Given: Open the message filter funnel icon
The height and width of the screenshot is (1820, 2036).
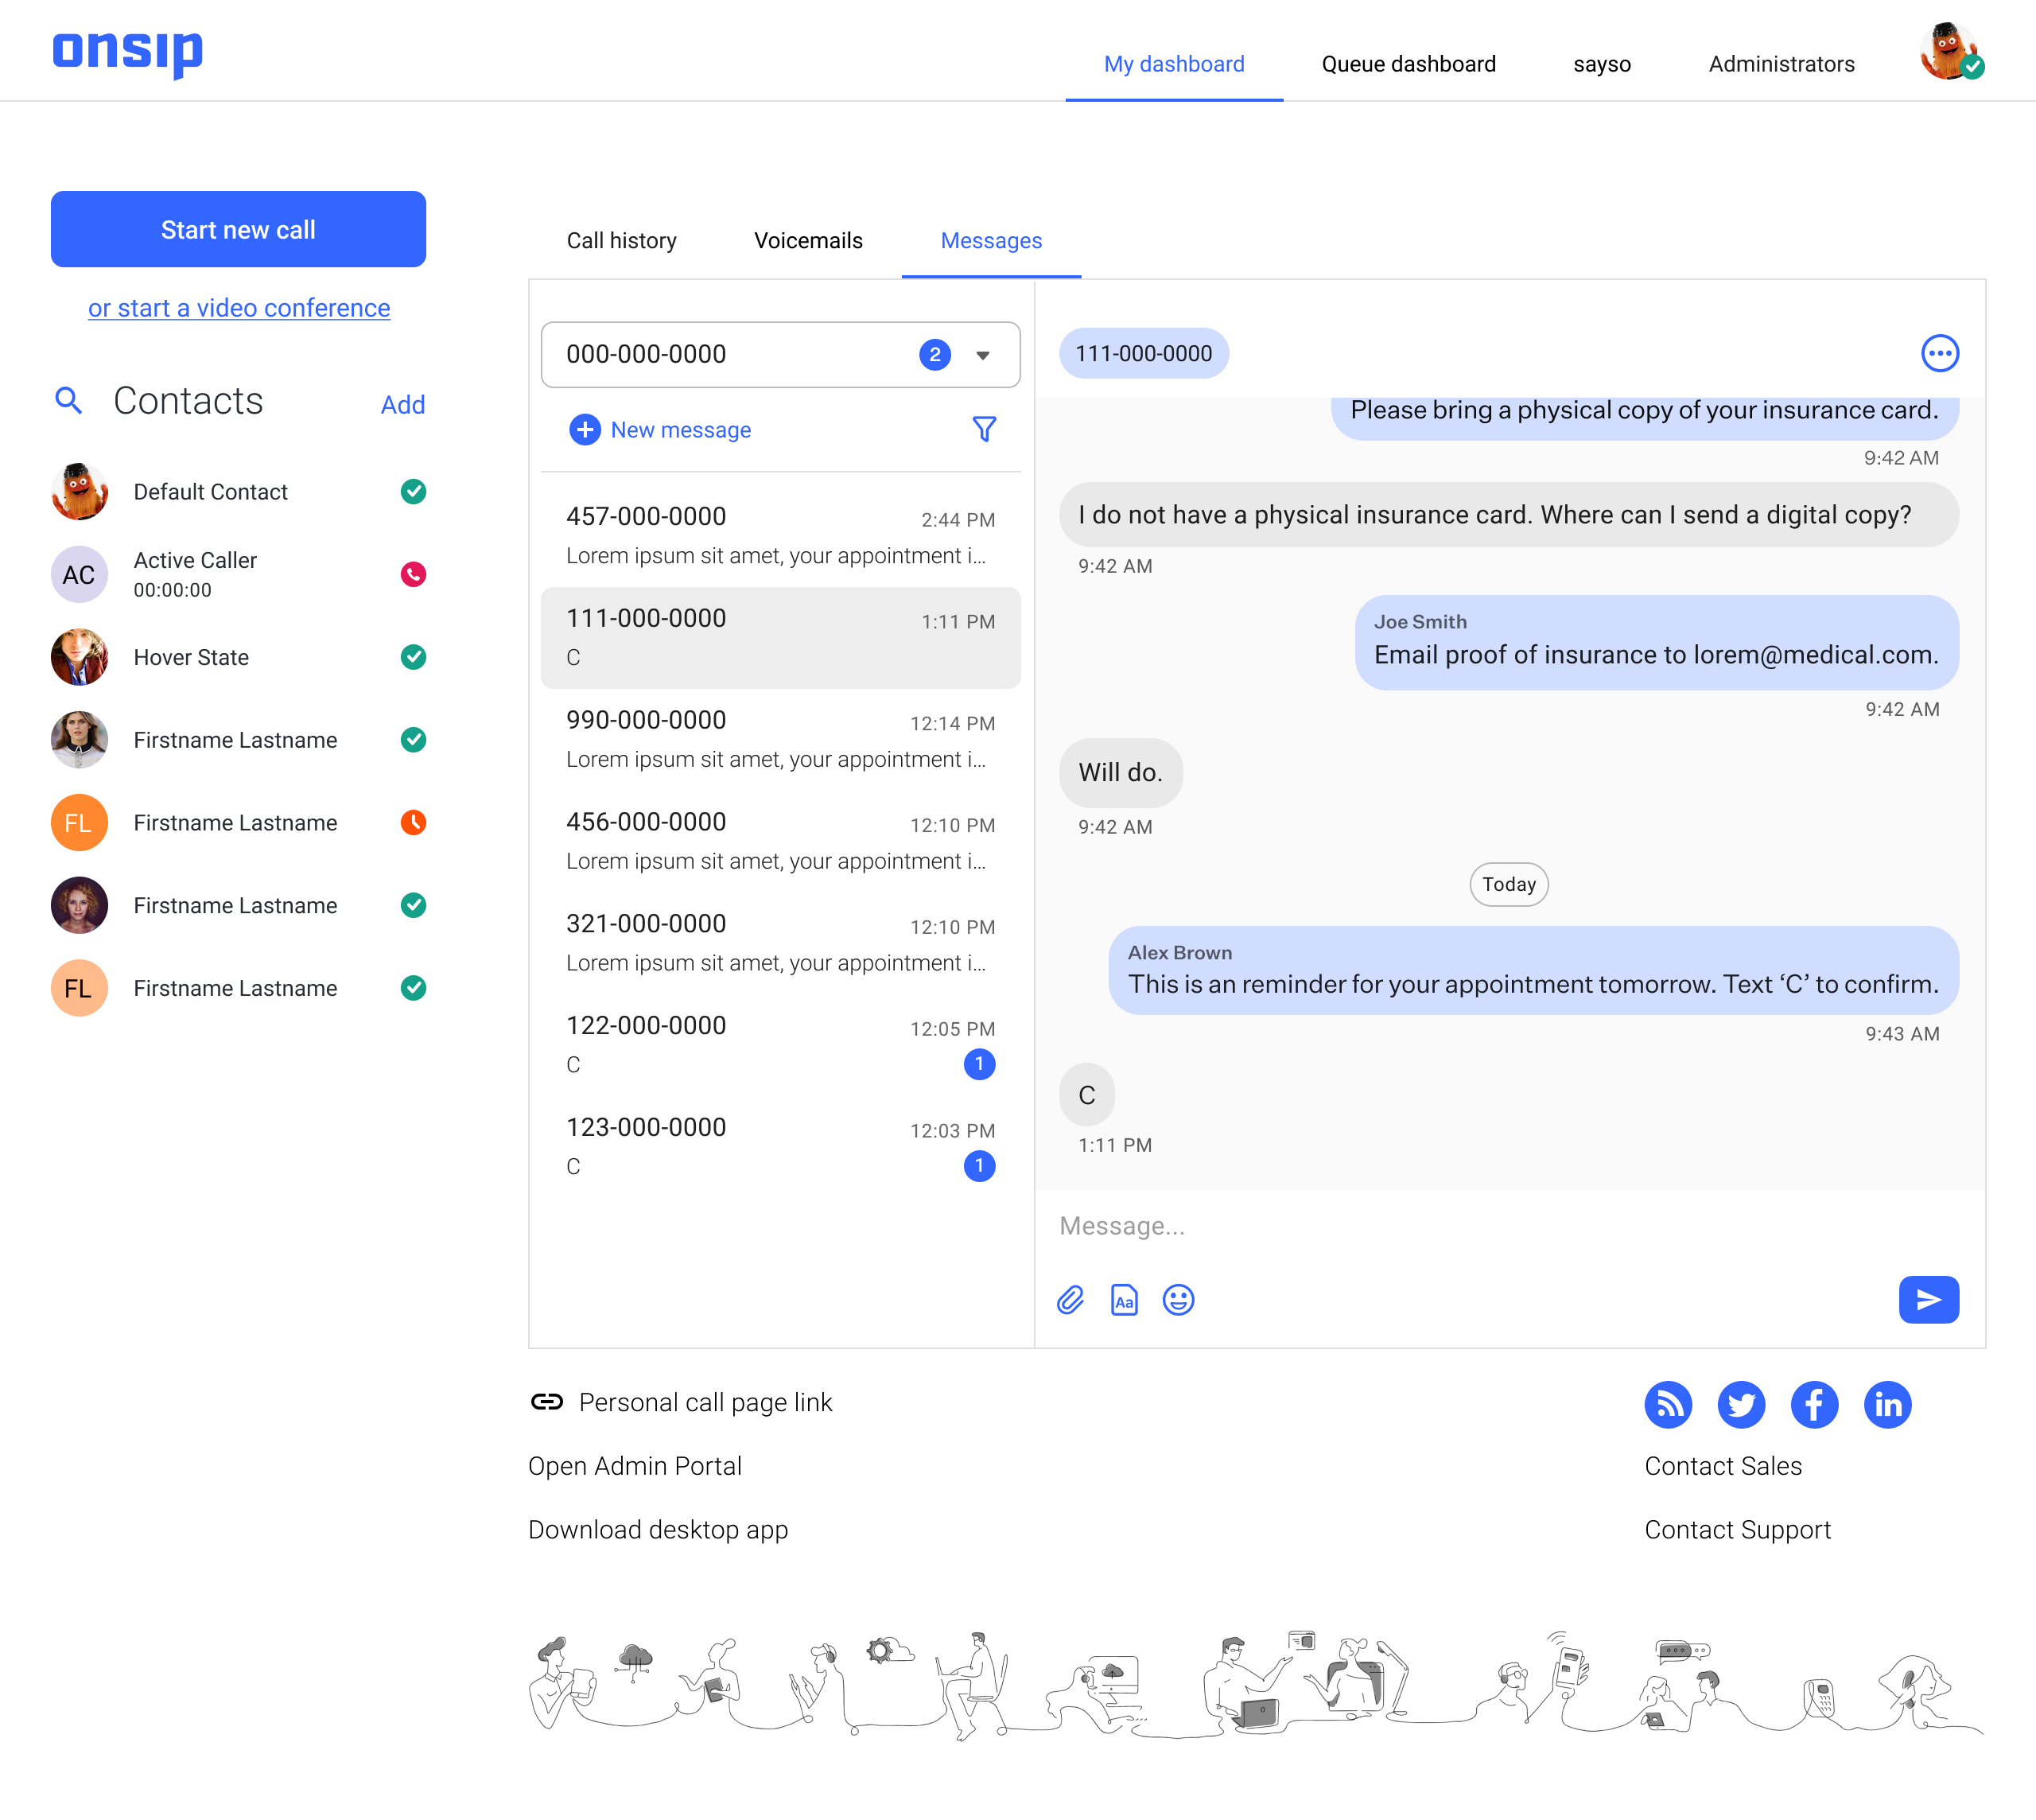Looking at the screenshot, I should (x=984, y=429).
